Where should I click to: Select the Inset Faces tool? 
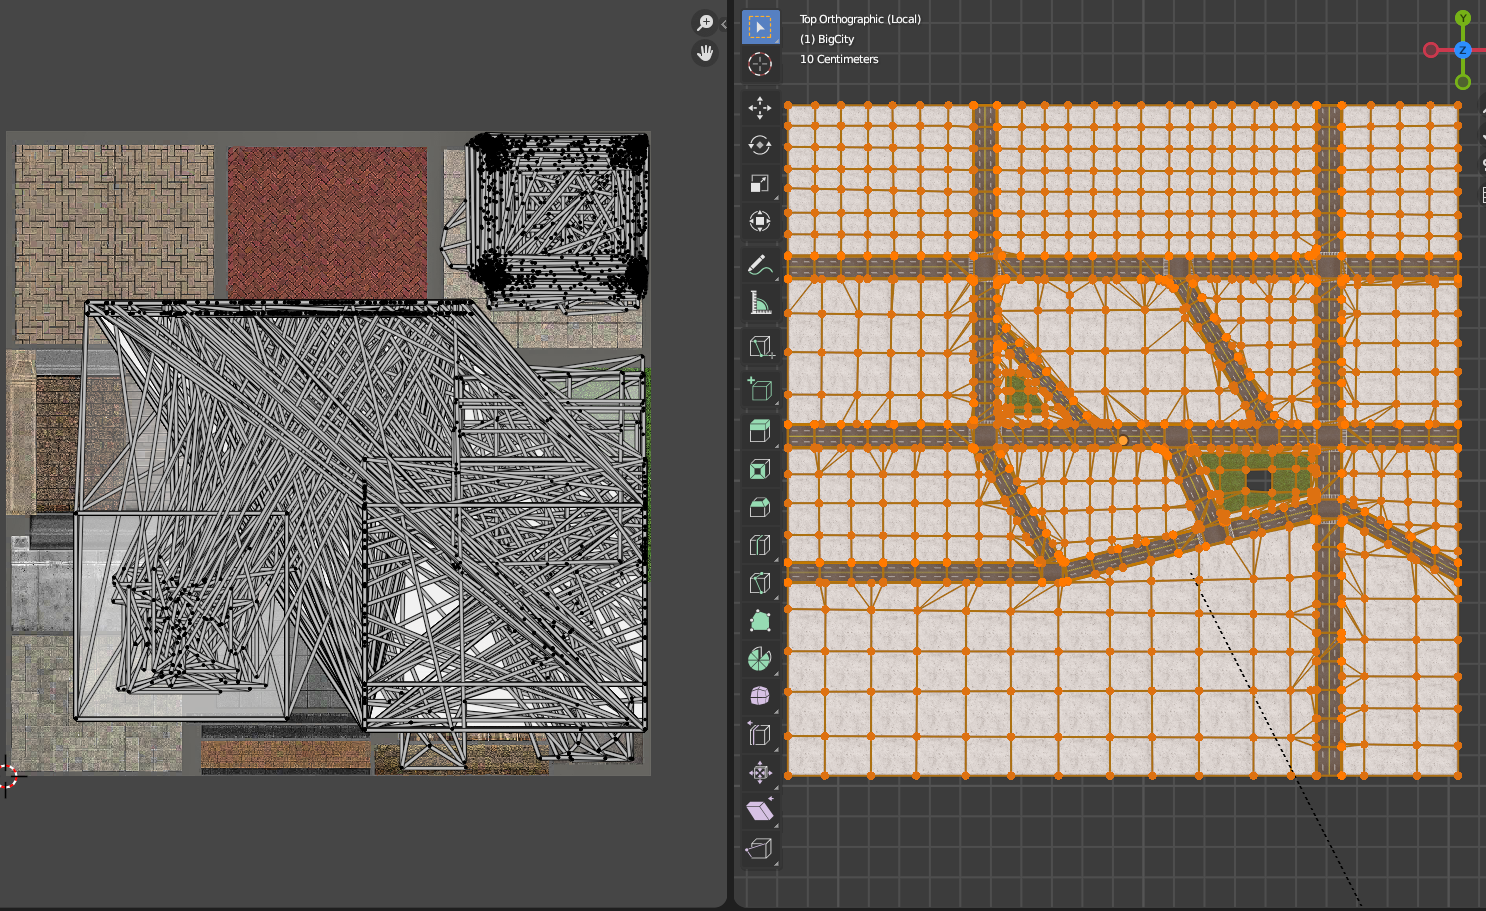(760, 469)
